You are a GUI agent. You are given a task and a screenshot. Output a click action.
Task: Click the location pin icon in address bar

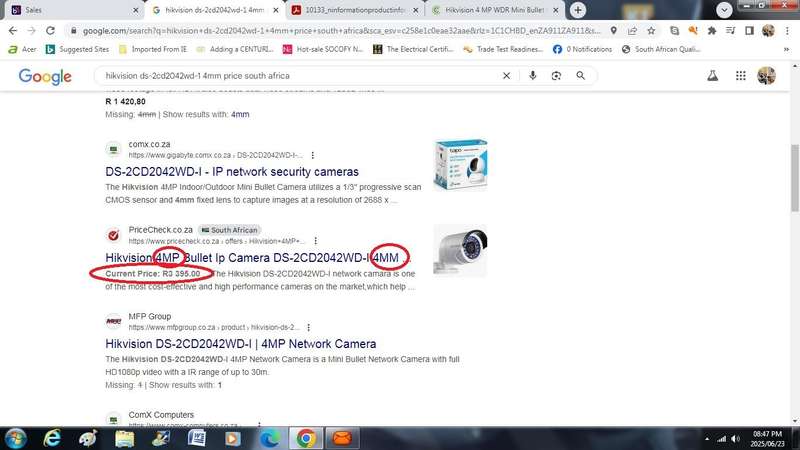click(614, 31)
